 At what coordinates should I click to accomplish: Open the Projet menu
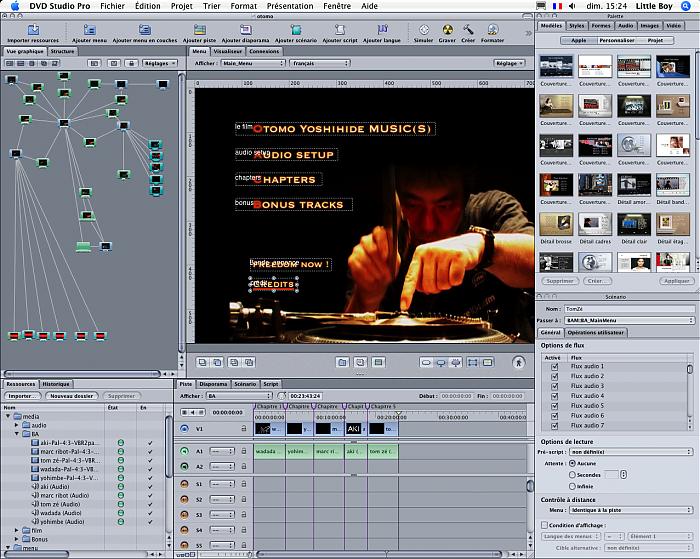tap(182, 6)
